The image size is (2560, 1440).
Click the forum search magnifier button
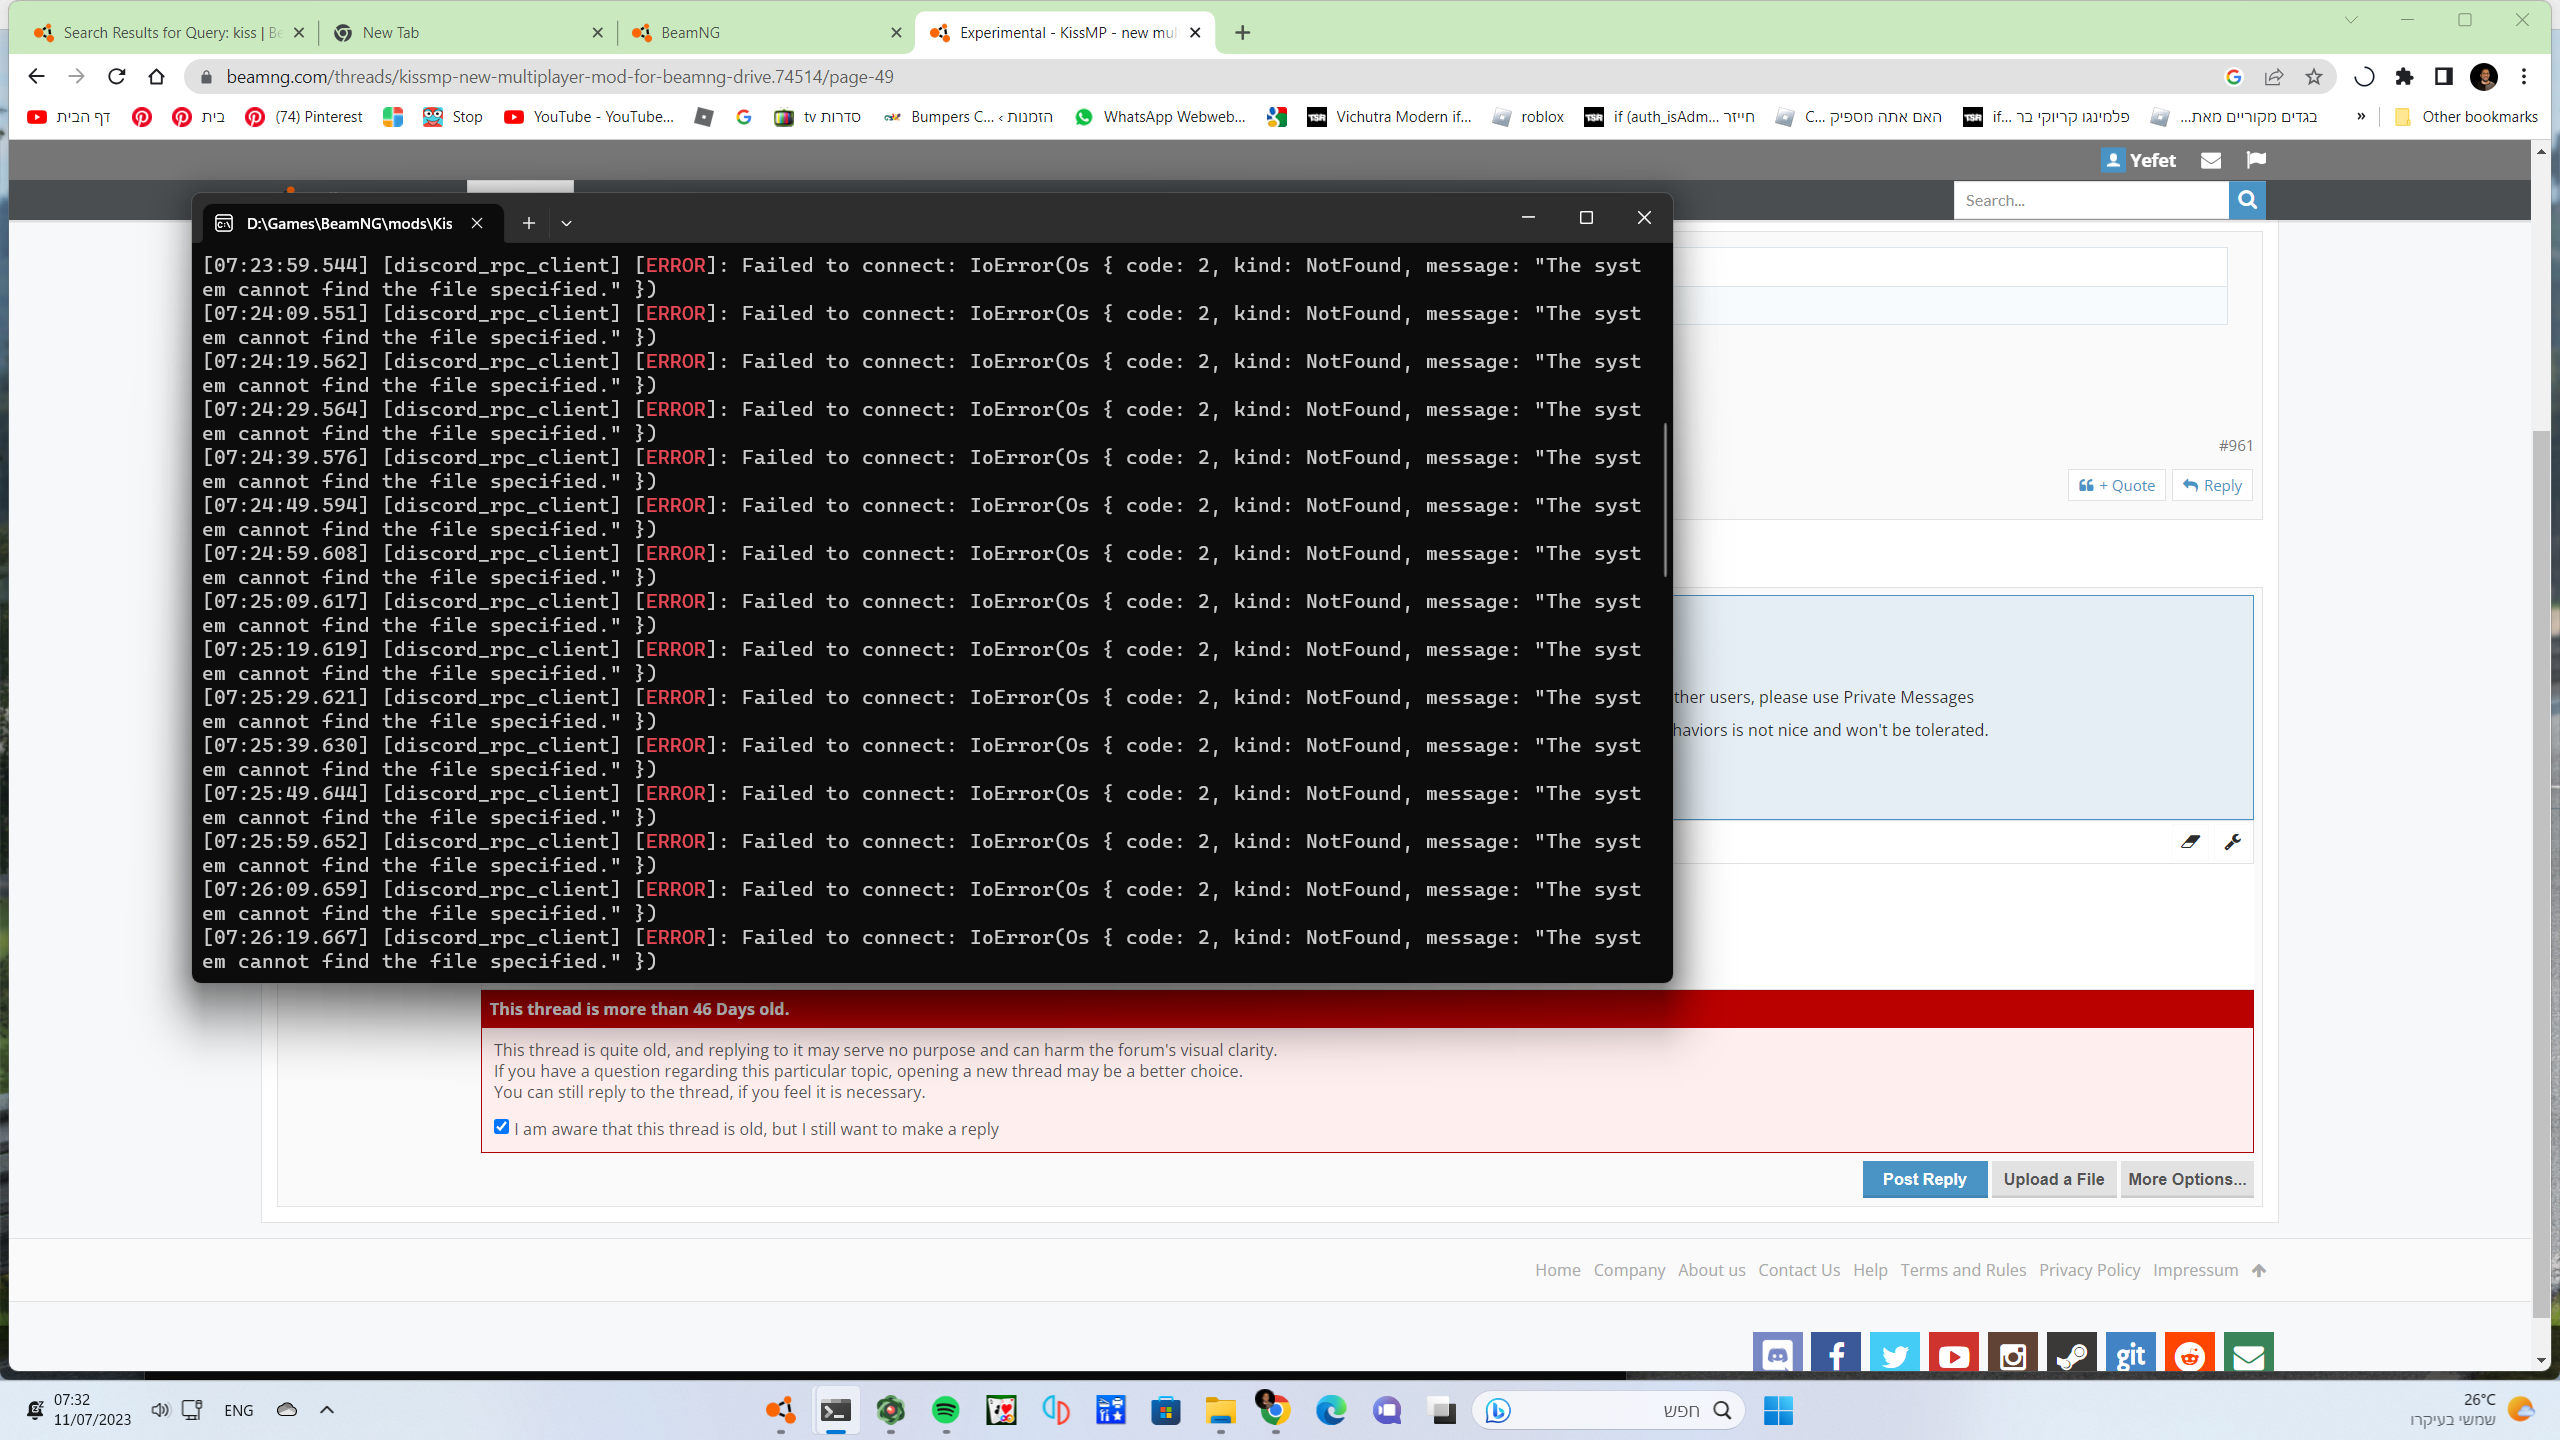click(x=2247, y=200)
